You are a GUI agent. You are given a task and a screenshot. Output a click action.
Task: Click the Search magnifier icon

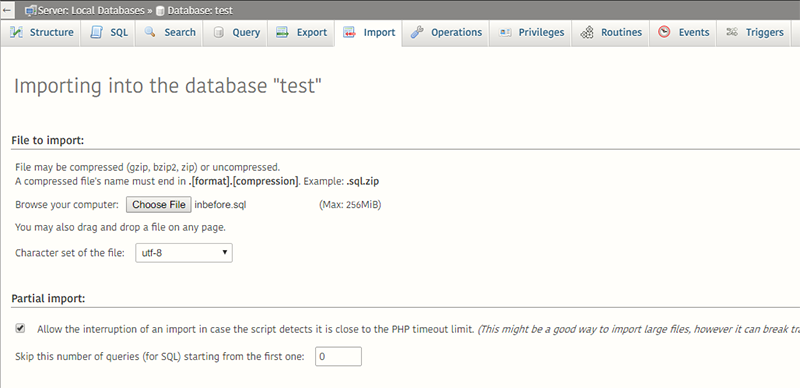(149, 32)
